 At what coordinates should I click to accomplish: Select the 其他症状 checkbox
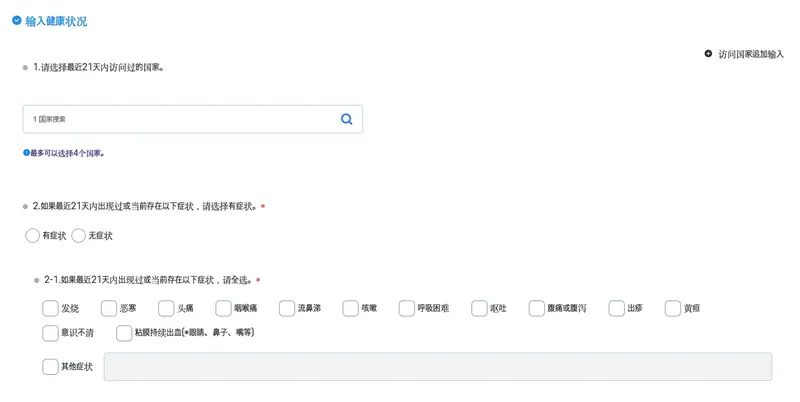coord(50,366)
